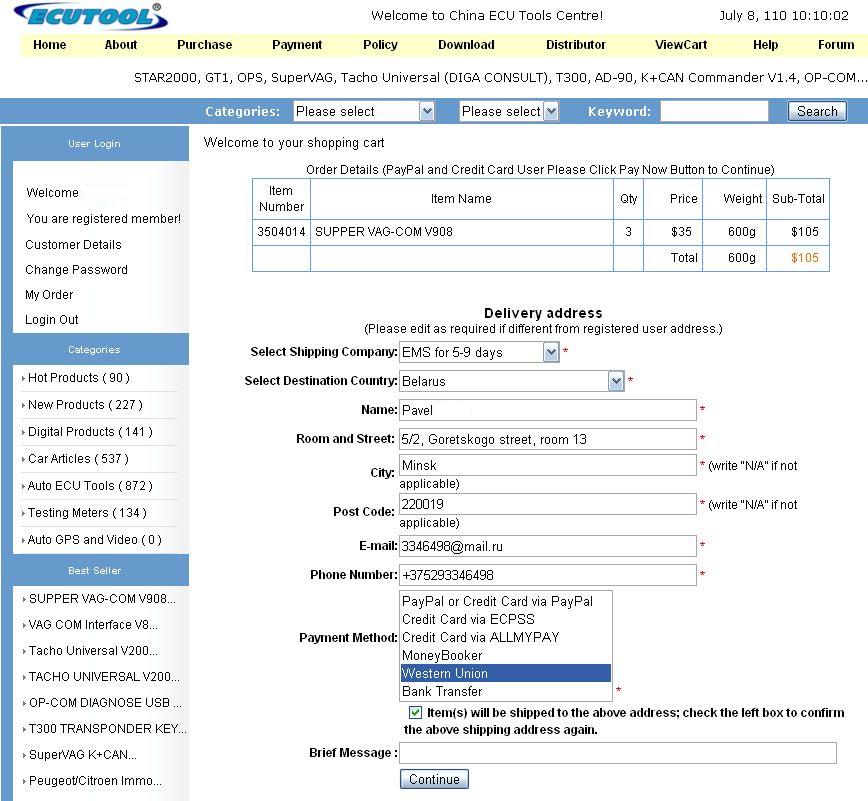Open the Select Shipping Company dropdown
Screen dimensions: 868x801
tap(479, 352)
